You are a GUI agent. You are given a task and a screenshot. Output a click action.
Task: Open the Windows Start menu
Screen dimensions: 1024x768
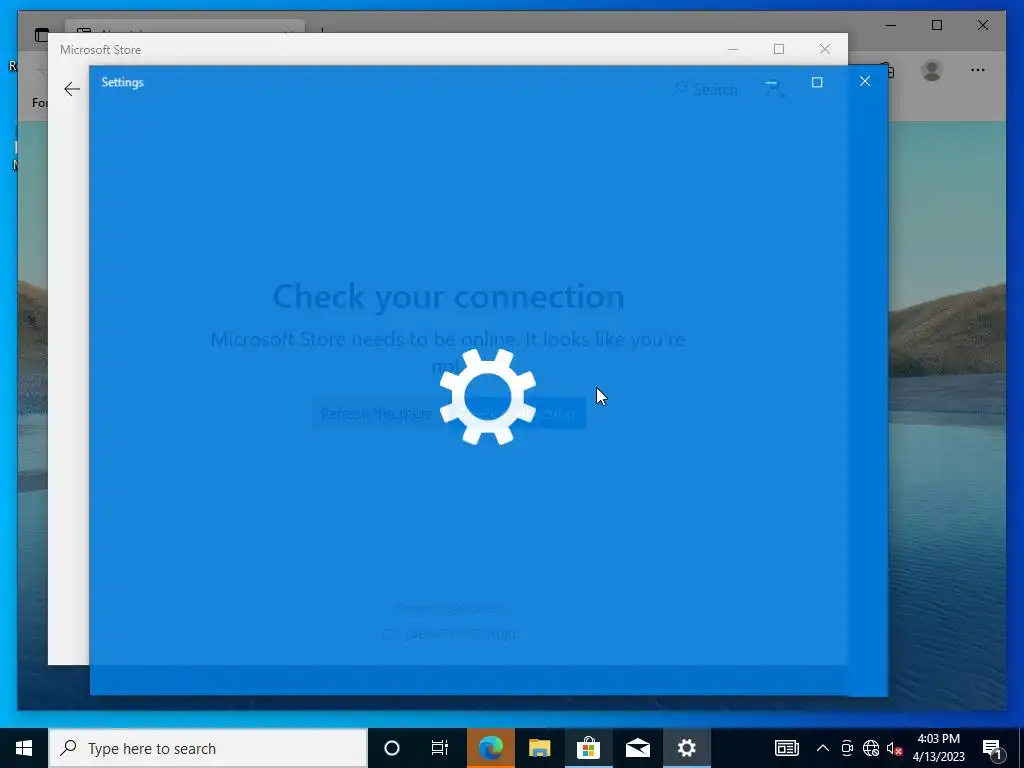pos(24,748)
